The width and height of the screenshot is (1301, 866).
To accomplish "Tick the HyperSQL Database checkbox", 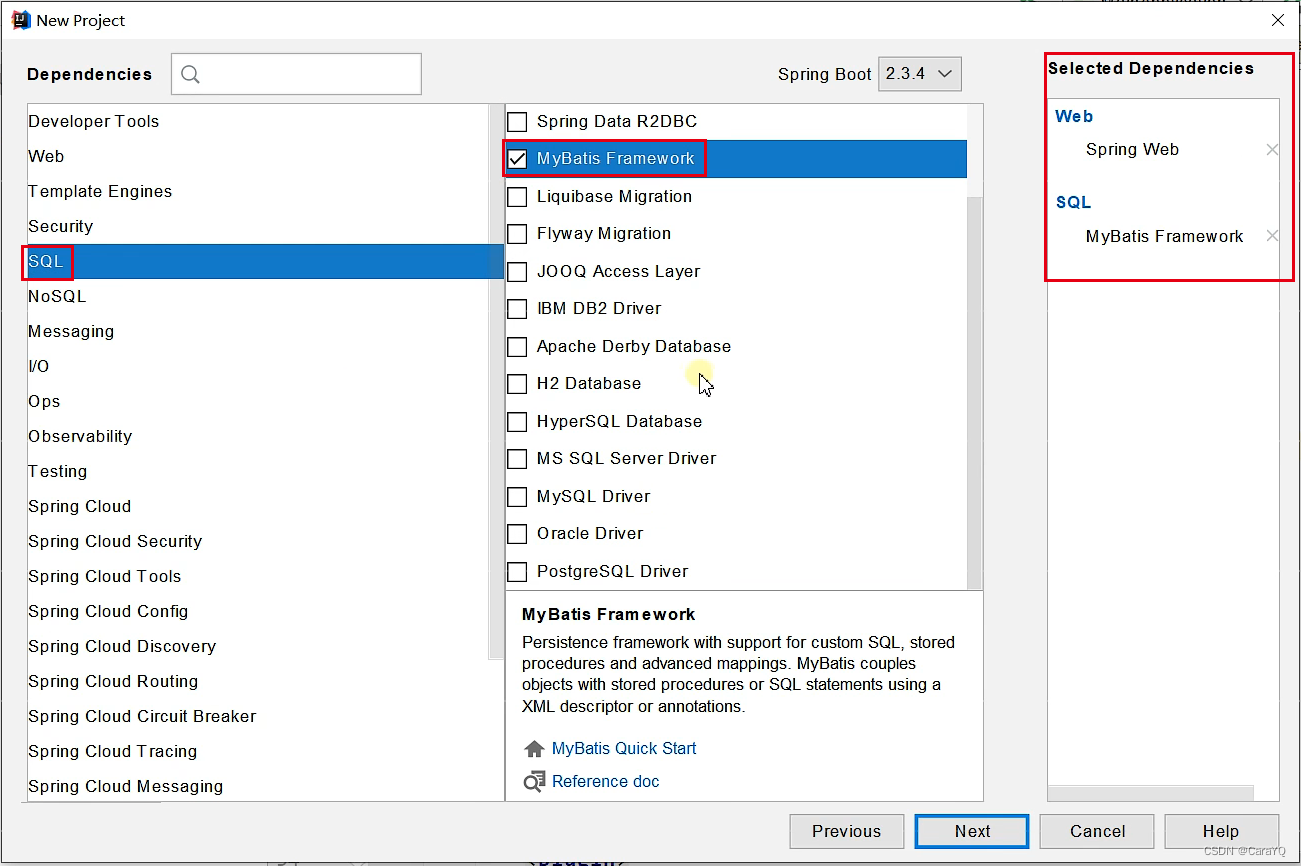I will (517, 422).
